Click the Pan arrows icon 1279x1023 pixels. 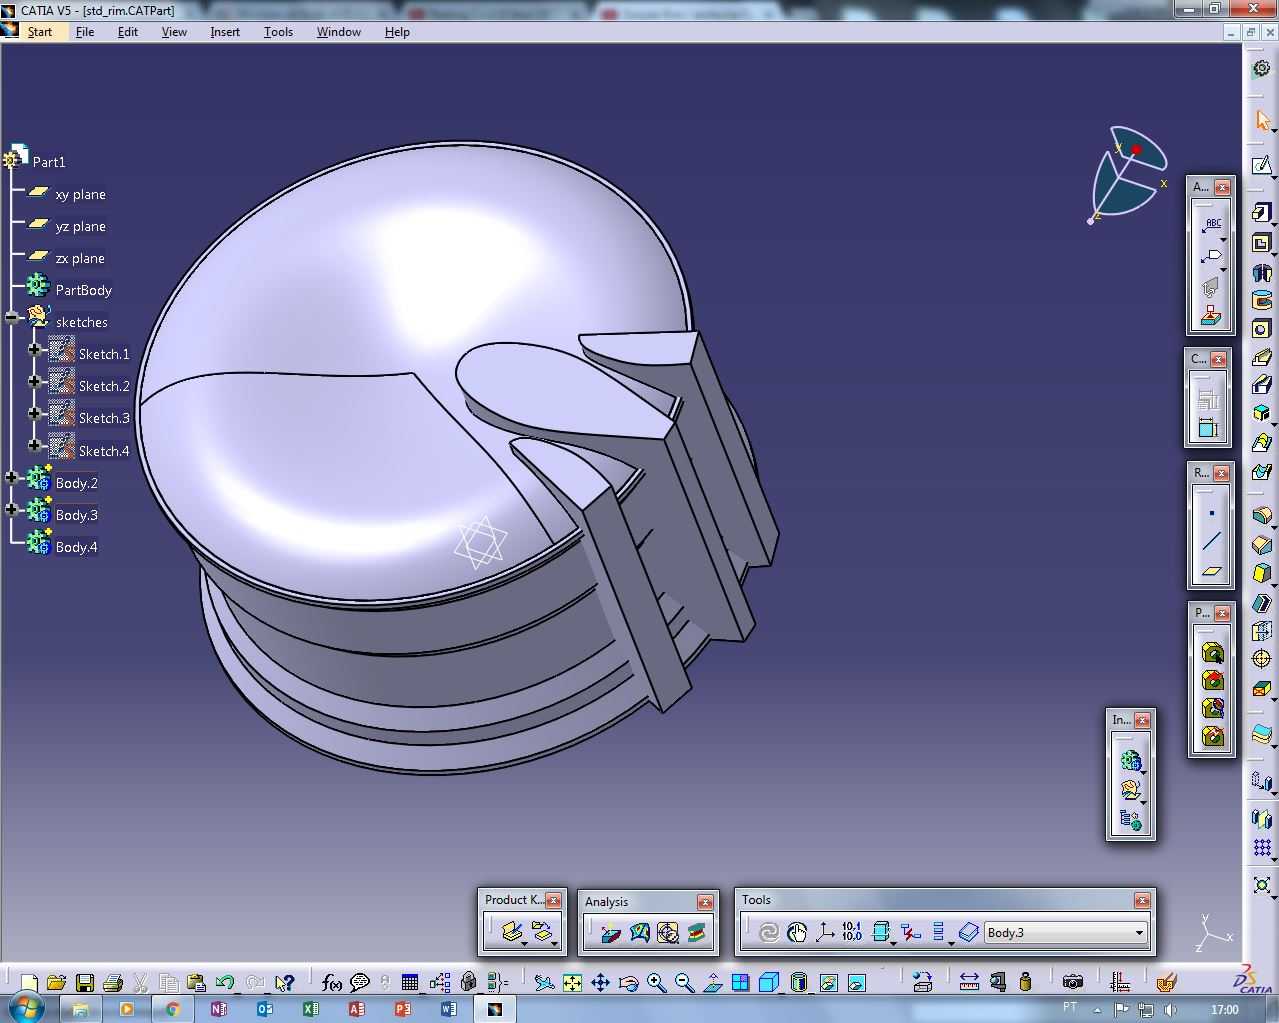(x=600, y=982)
